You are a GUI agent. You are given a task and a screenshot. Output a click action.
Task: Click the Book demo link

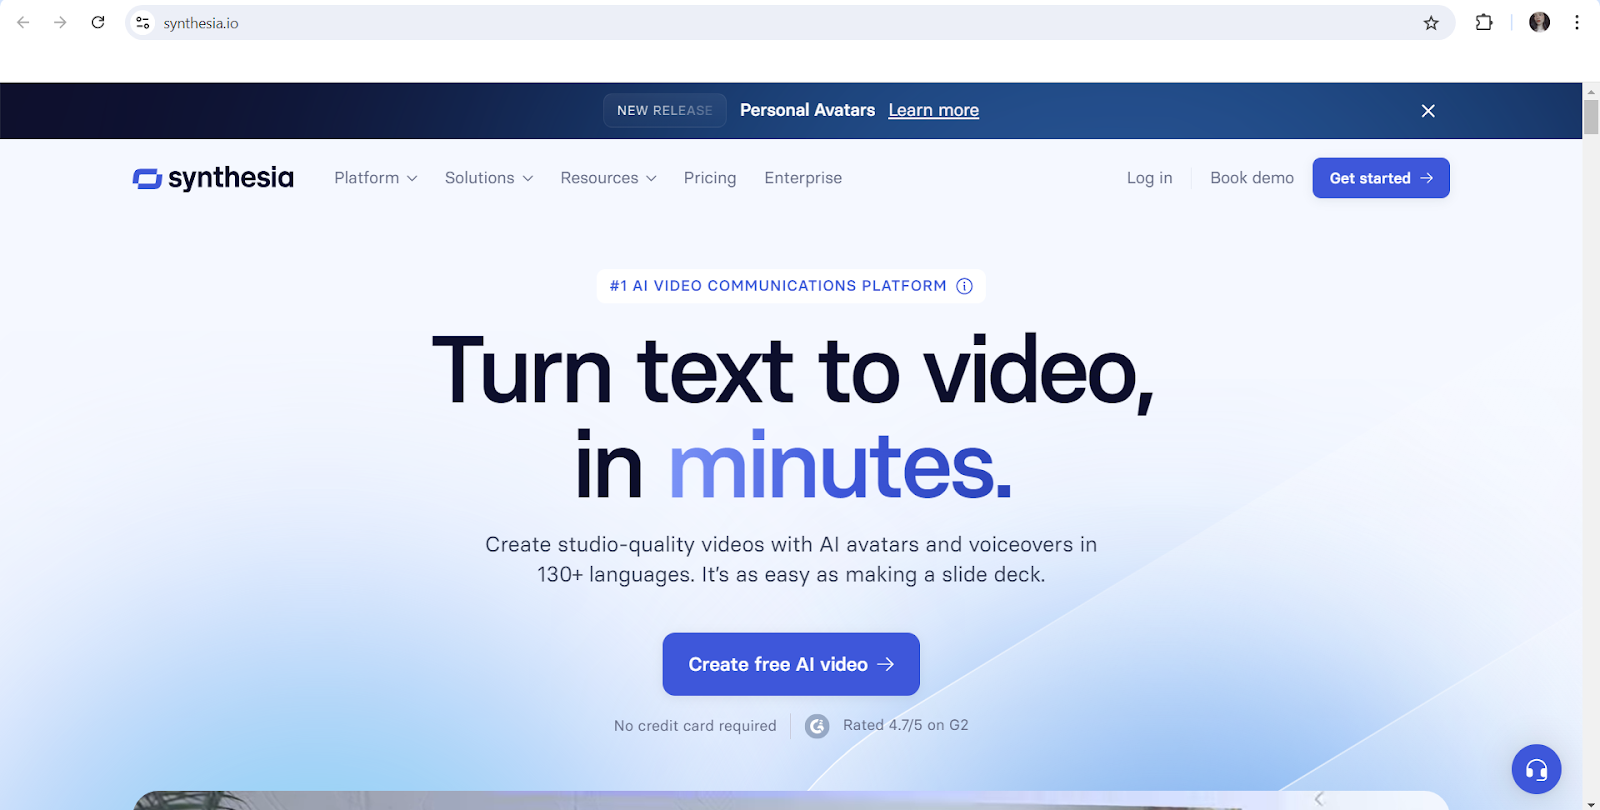[1252, 178]
